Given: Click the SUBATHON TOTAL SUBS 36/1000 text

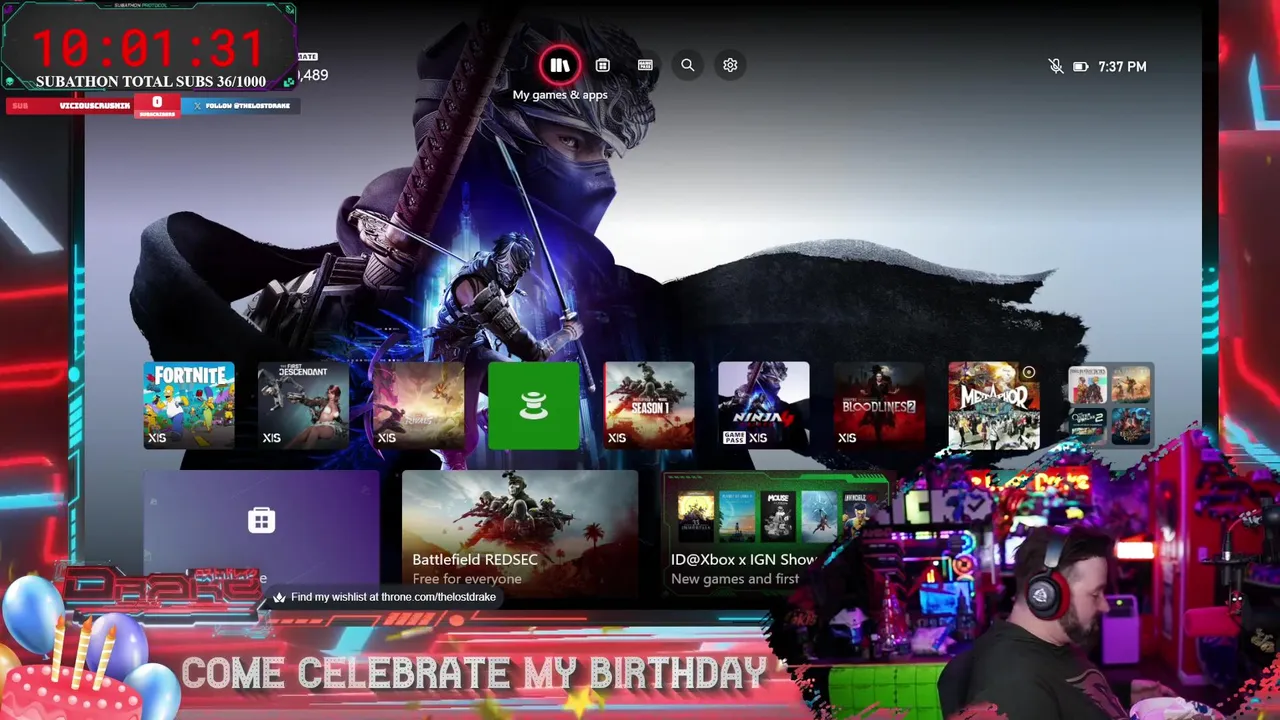Looking at the screenshot, I should click(x=151, y=82).
